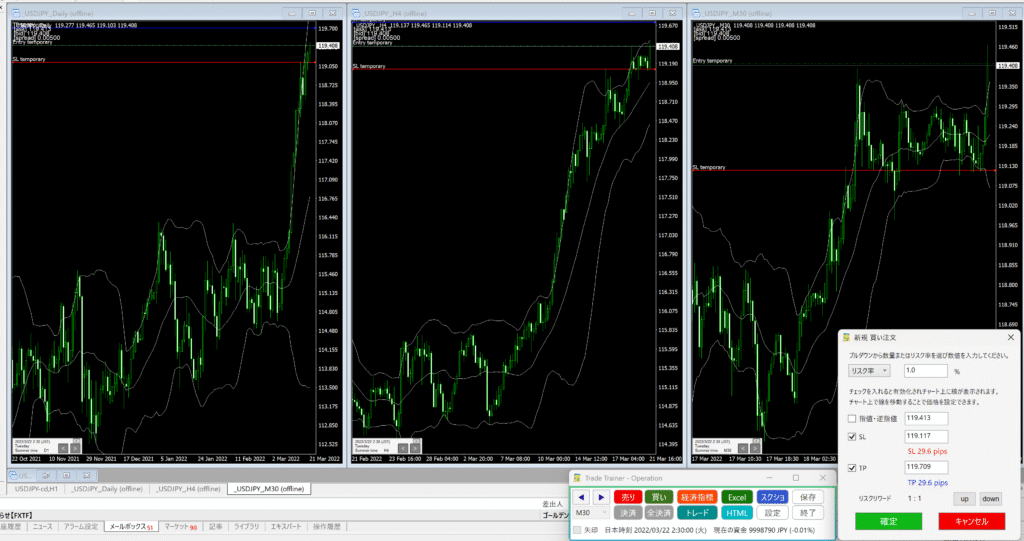Click the 現在の資金 9998790 JPY text
The height and width of the screenshot is (541, 1024).
click(x=764, y=531)
